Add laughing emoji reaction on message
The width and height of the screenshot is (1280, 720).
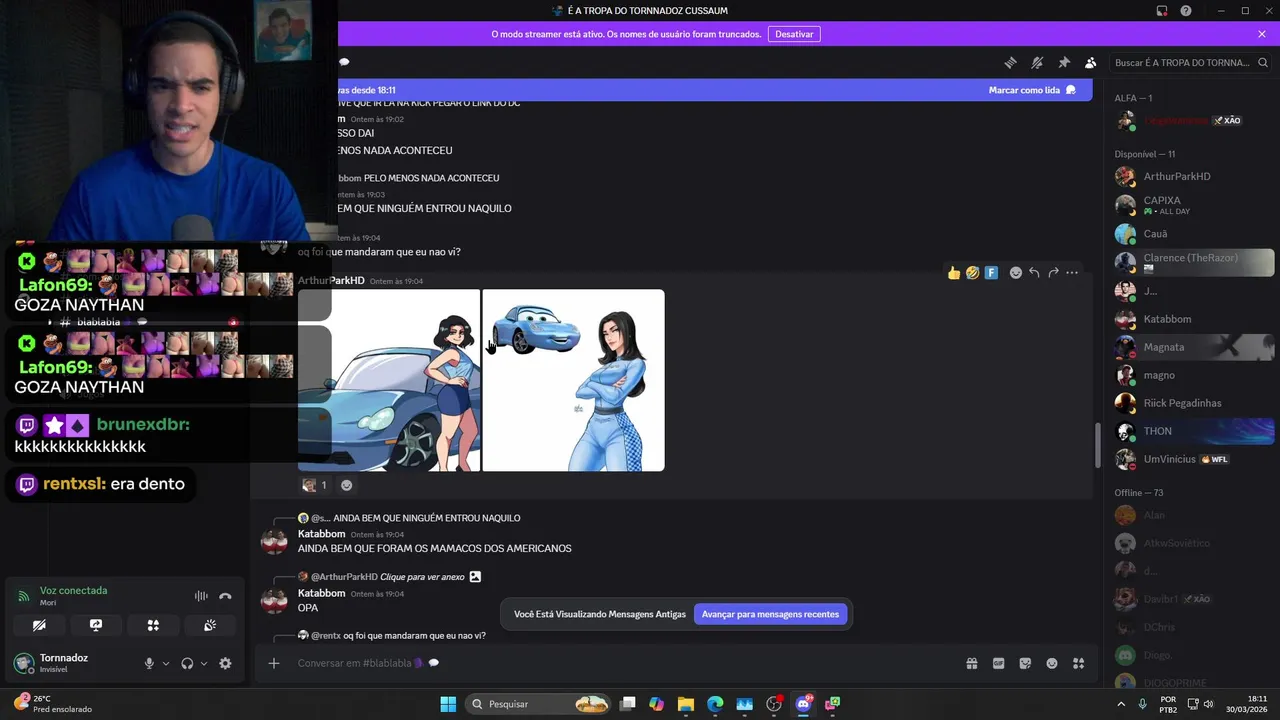pos(972,272)
